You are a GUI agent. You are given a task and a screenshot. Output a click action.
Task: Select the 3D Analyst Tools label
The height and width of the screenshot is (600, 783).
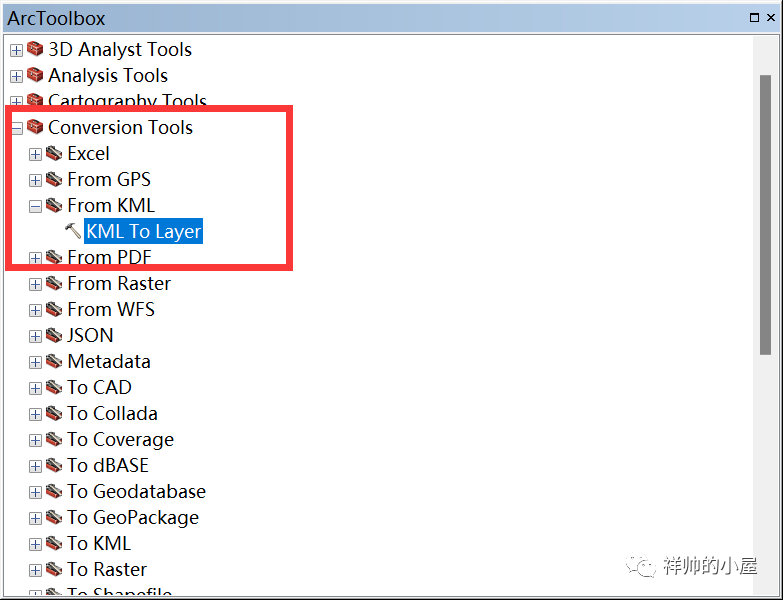click(x=120, y=49)
